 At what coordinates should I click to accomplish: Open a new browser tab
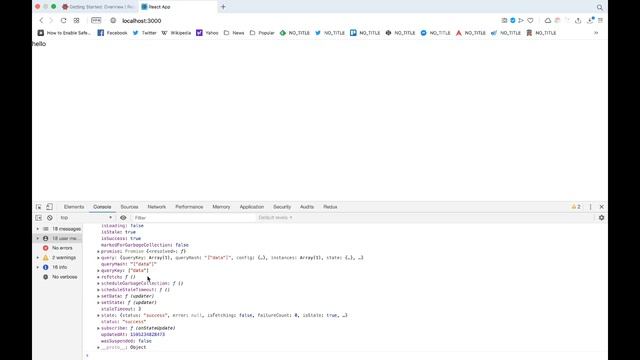point(223,7)
